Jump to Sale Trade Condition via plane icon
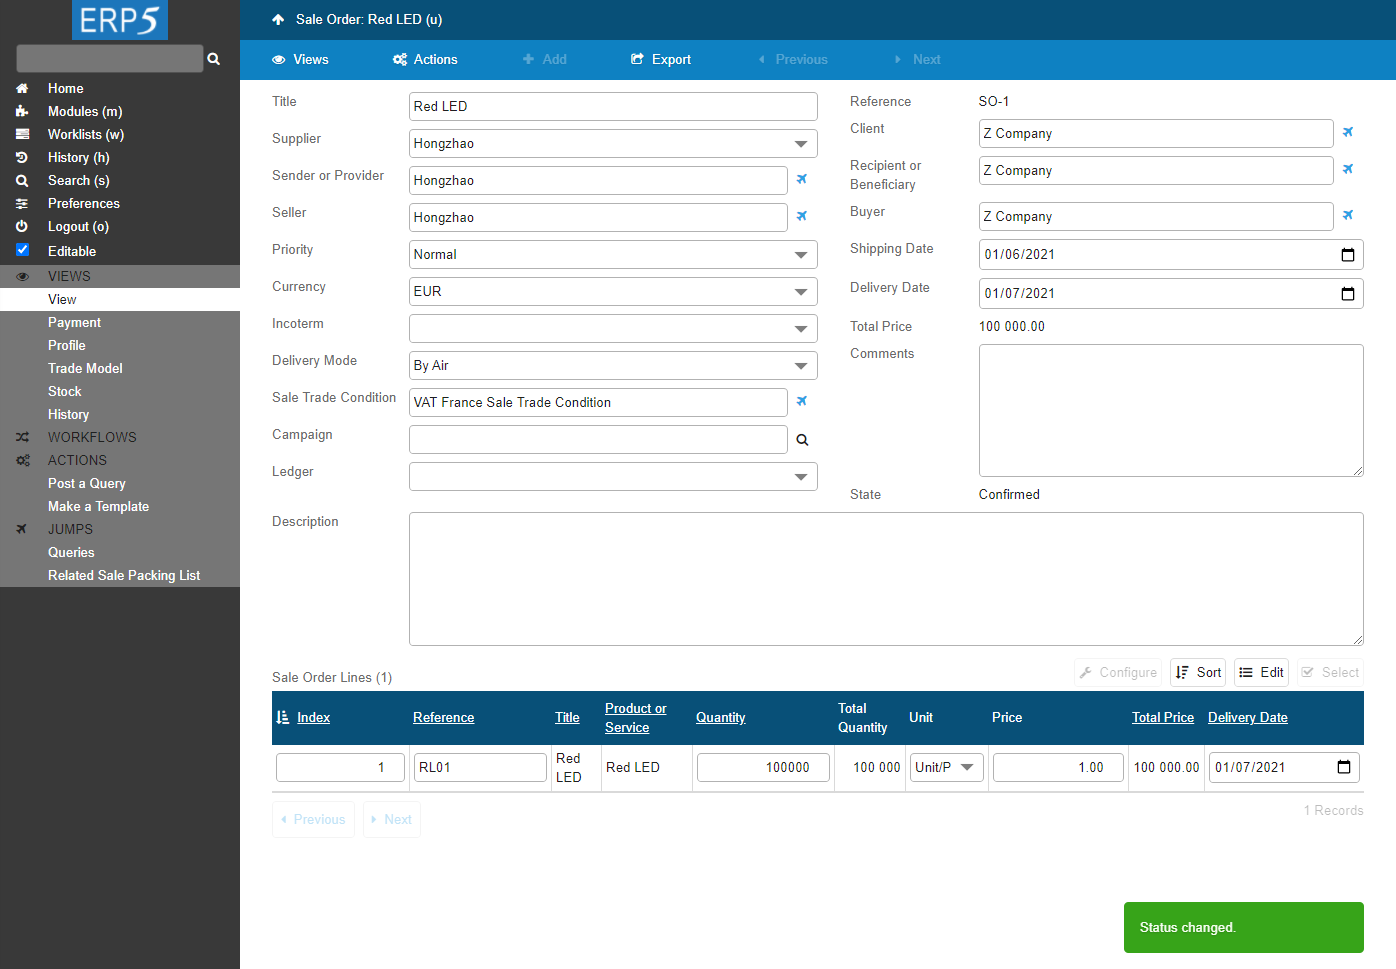Viewport: 1396px width, 969px height. (x=801, y=401)
